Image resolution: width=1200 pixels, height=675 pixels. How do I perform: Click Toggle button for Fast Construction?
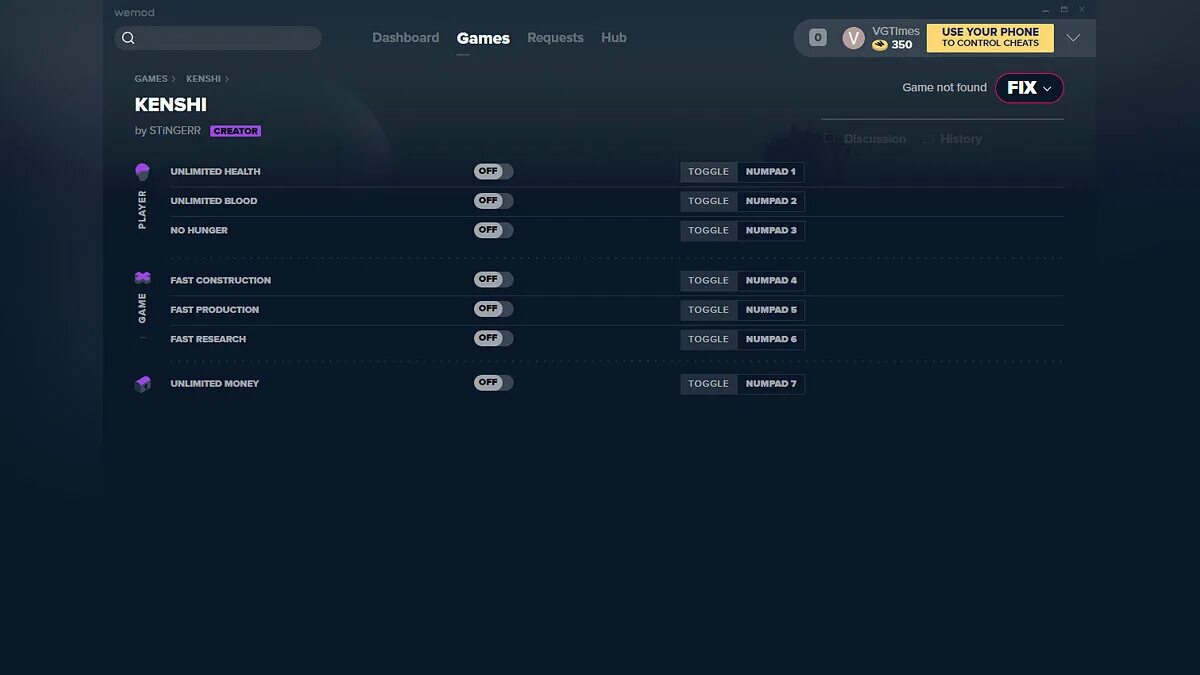[x=709, y=280]
